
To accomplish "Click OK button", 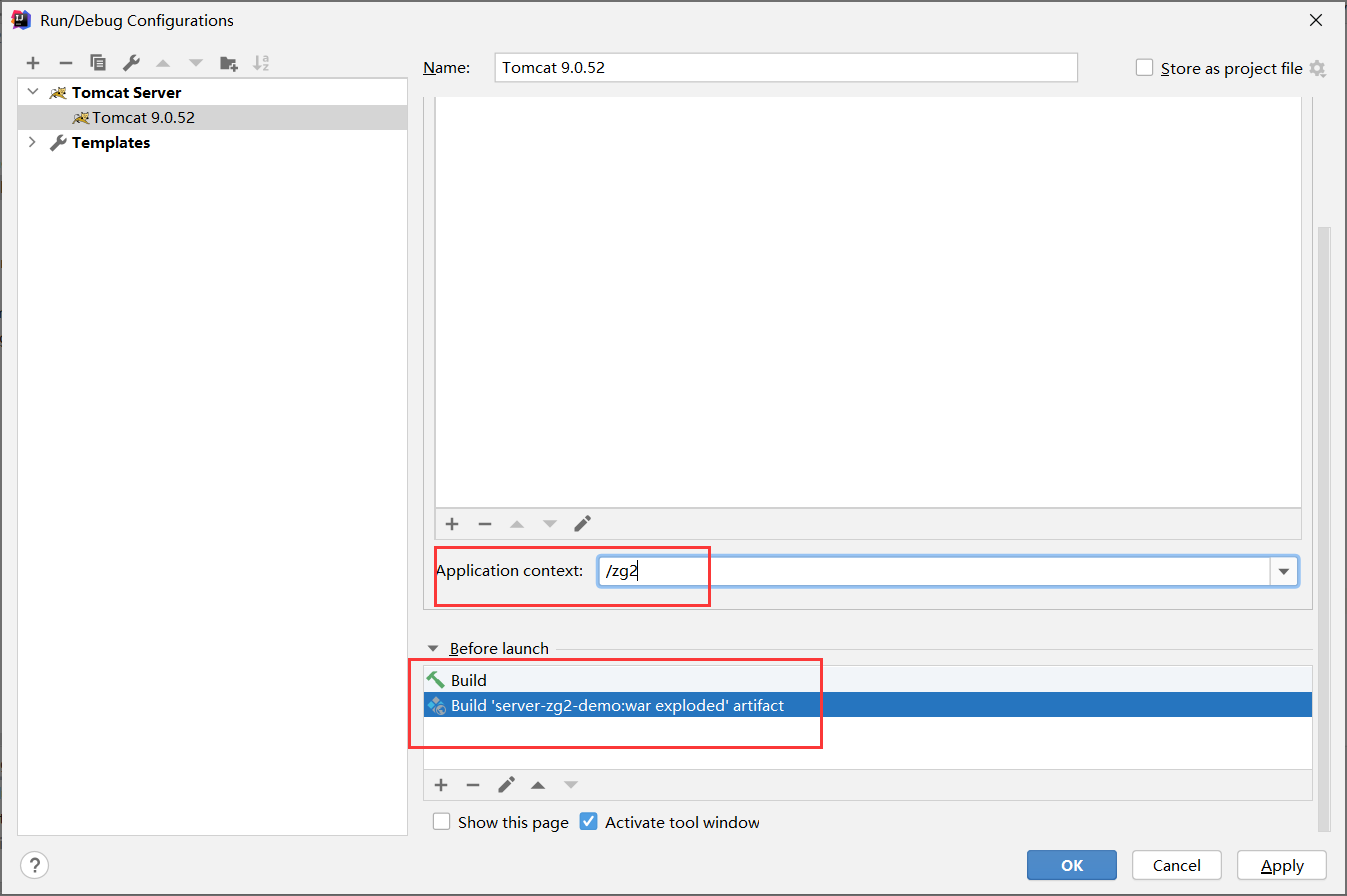I will pos(1072,865).
